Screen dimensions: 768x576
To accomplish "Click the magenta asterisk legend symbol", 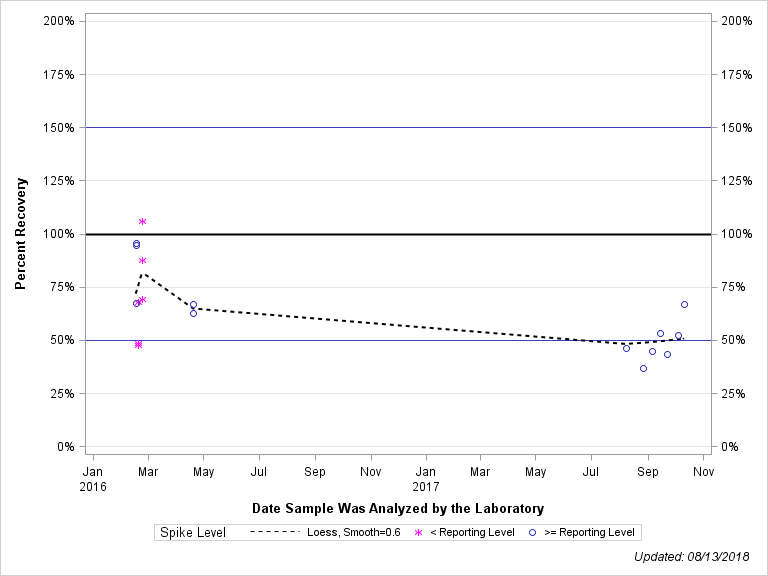I will (418, 532).
